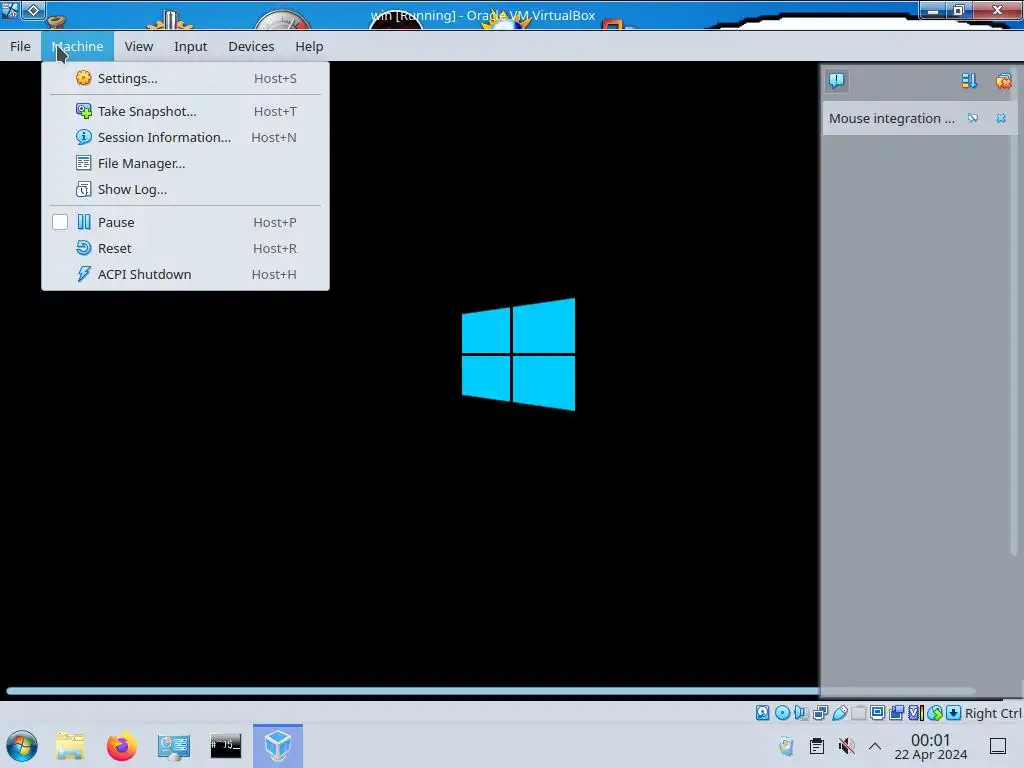
Task: Click USB devices status icon
Action: click(x=840, y=712)
